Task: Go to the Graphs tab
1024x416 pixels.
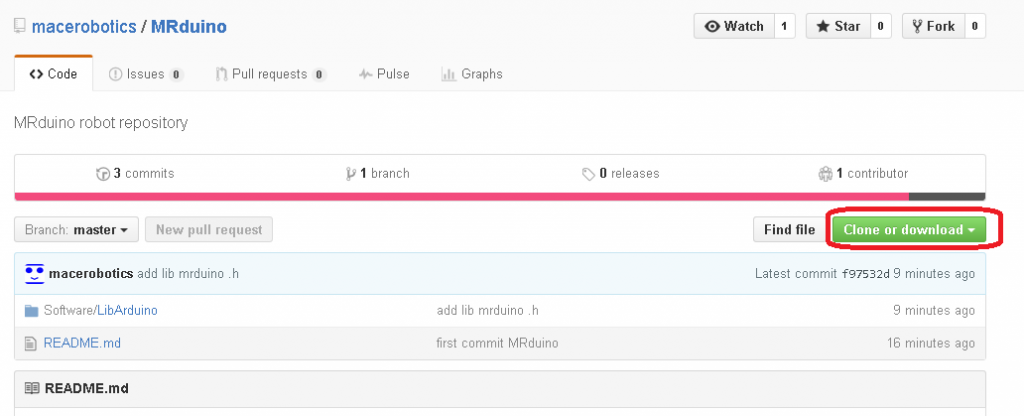Action: click(x=473, y=74)
